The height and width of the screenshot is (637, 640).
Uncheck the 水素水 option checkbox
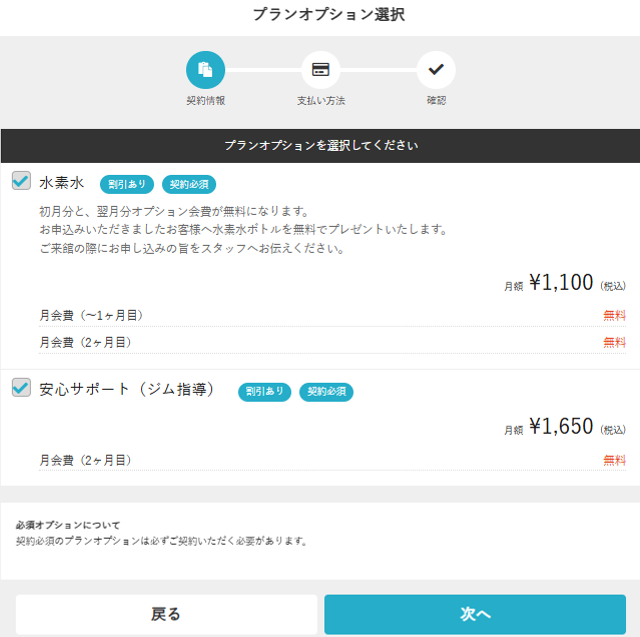(x=21, y=181)
